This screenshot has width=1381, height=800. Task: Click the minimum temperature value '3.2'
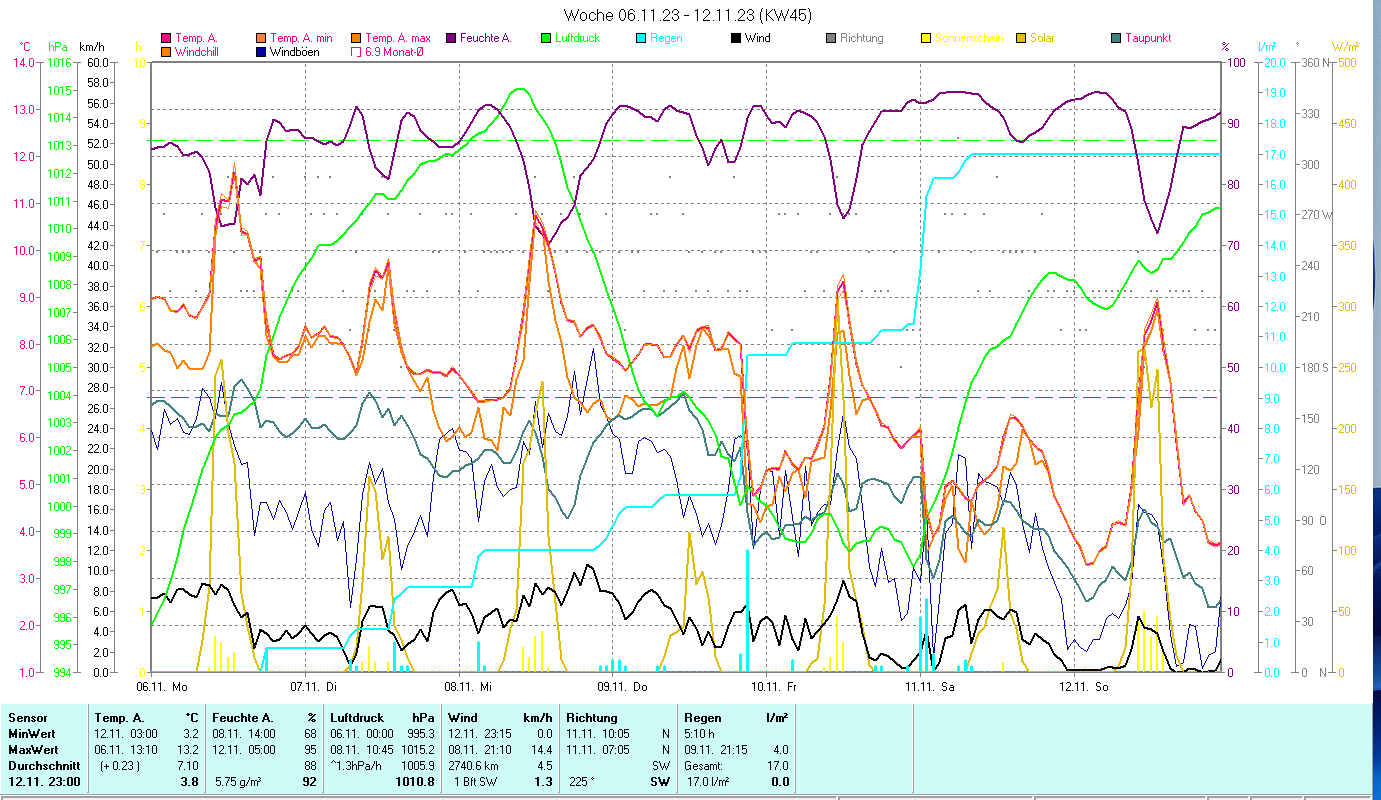(x=192, y=734)
